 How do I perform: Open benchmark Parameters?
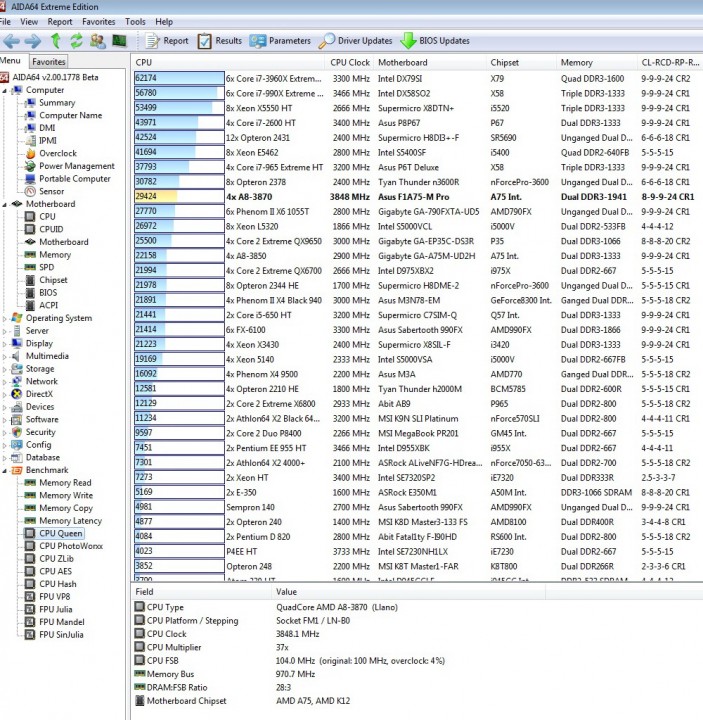pos(280,41)
